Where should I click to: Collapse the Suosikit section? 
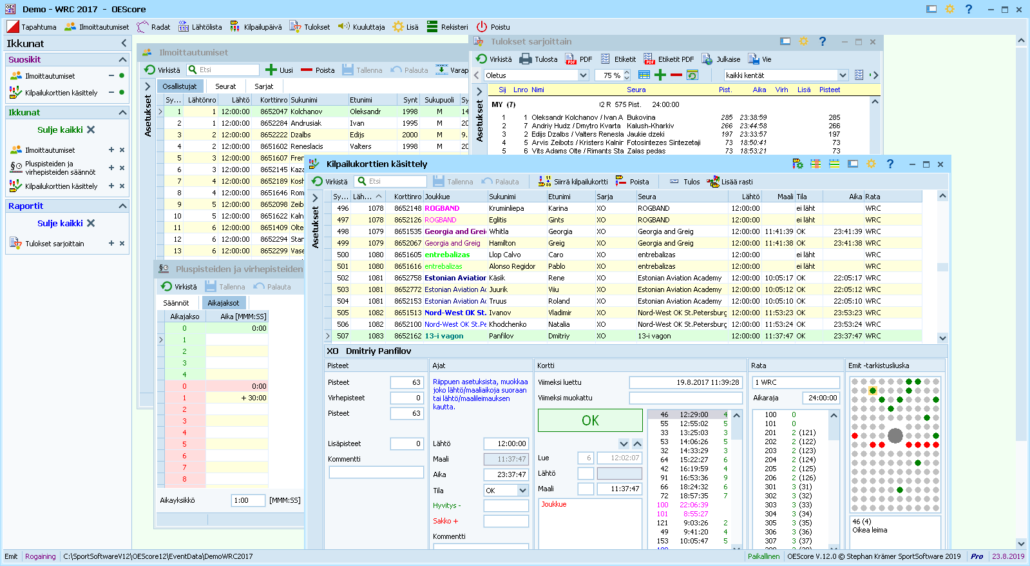(x=122, y=59)
